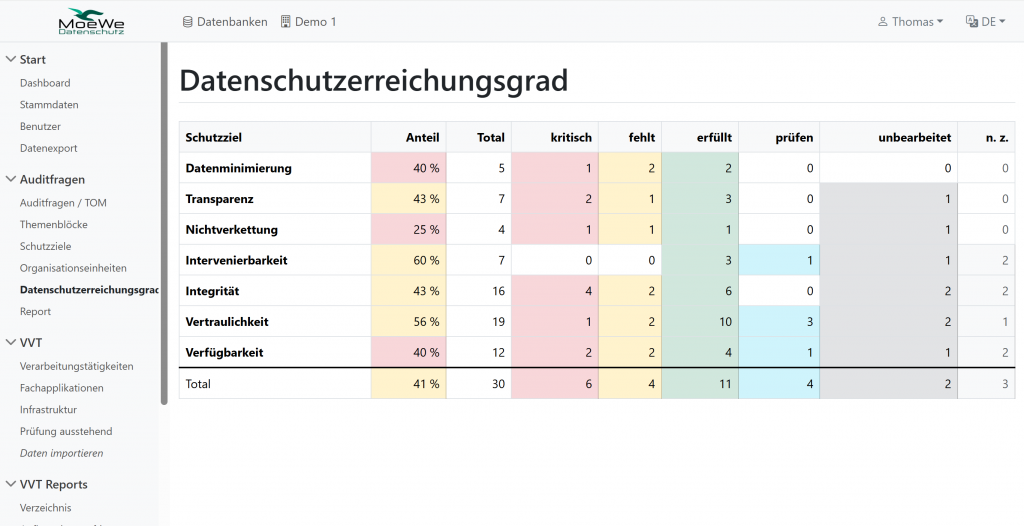Click the Demo 1 building icon

click(286, 22)
